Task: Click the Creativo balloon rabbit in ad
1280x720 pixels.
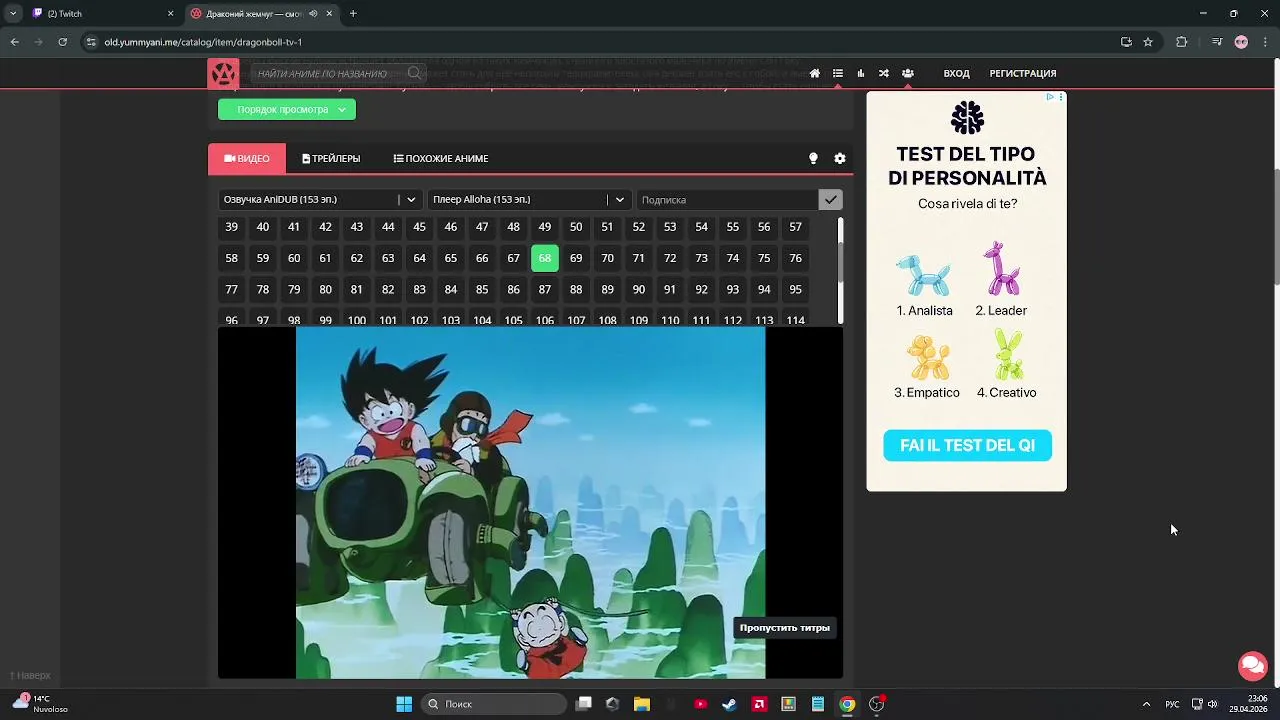Action: coord(1008,354)
